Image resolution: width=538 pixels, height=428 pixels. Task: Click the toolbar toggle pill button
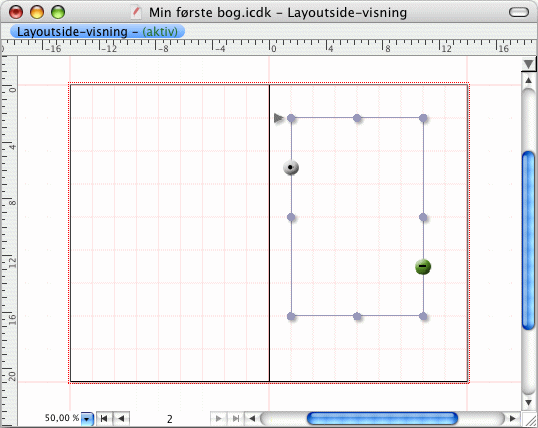[x=518, y=12]
